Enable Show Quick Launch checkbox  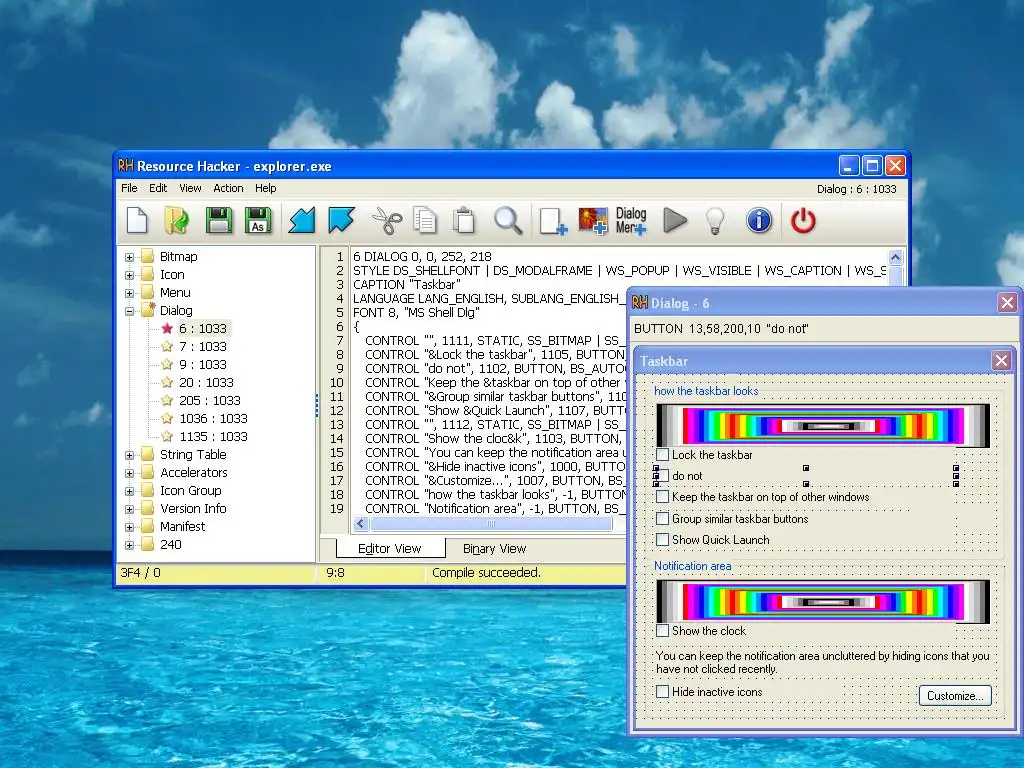point(662,539)
